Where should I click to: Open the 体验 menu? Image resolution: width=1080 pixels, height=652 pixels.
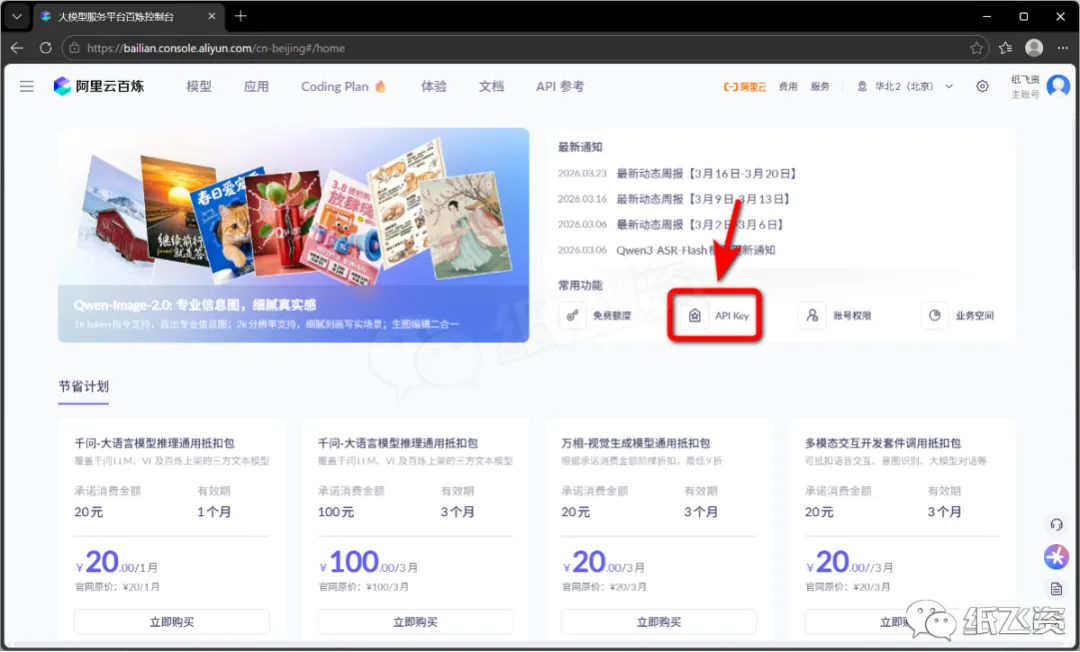(433, 86)
